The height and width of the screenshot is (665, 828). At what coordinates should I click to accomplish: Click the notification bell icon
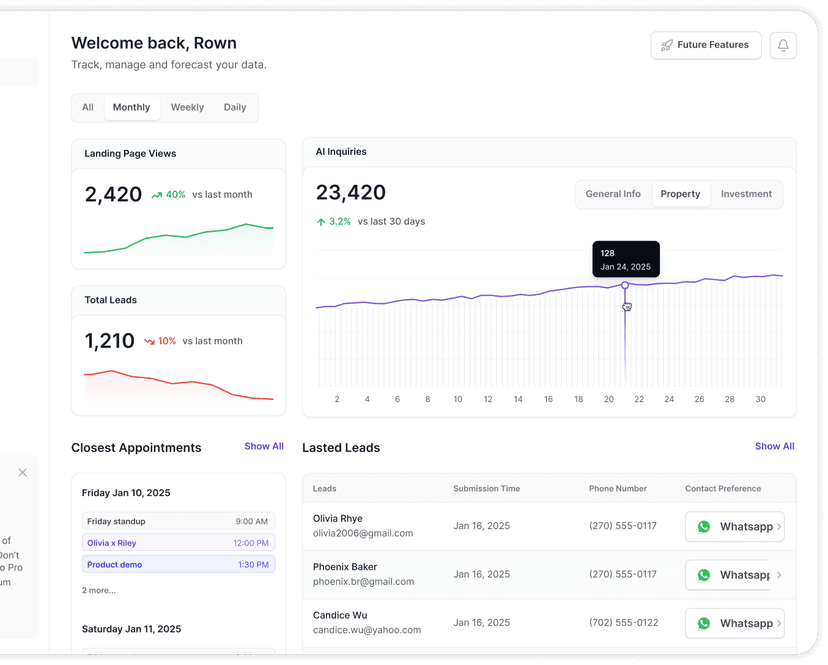783,45
